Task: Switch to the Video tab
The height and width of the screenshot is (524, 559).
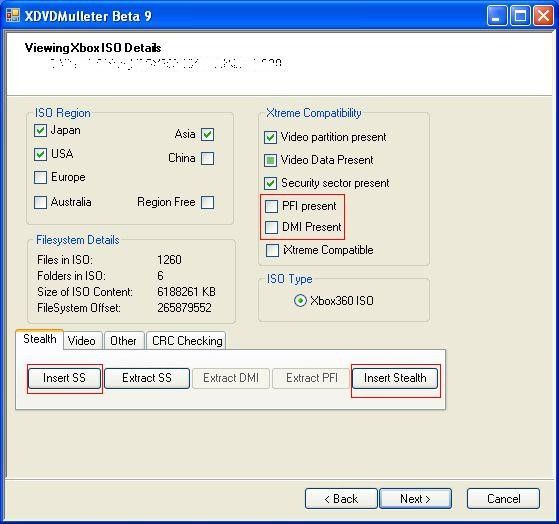Action: (82, 341)
